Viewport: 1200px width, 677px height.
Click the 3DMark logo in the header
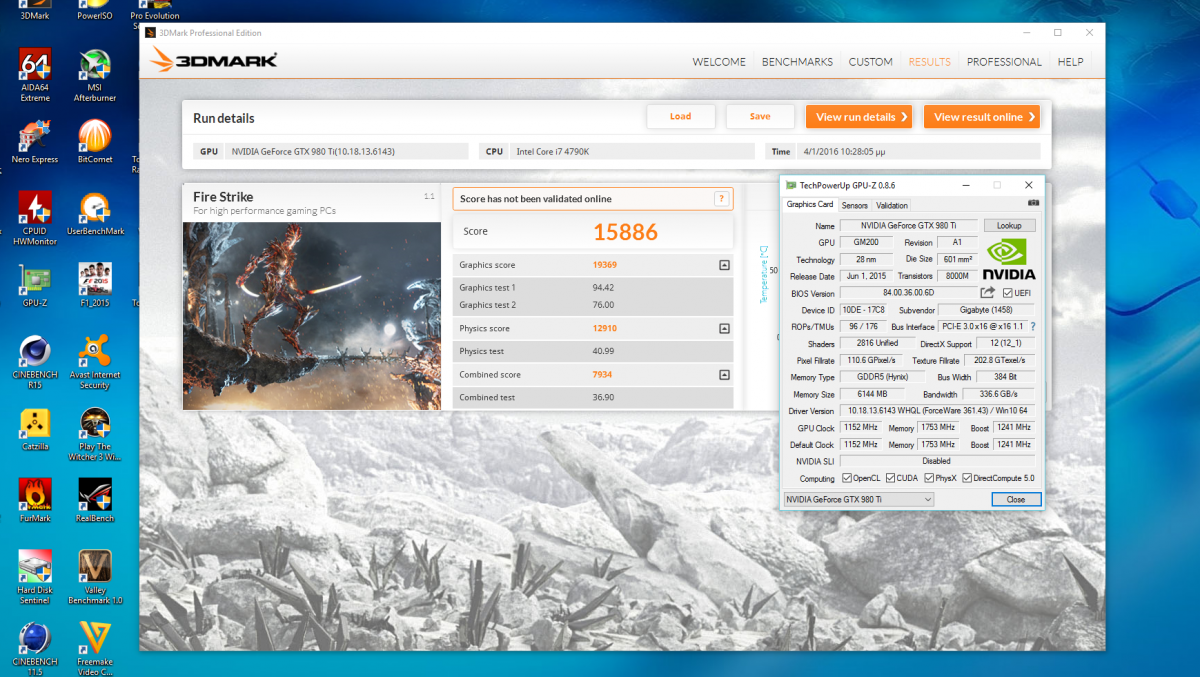point(214,60)
